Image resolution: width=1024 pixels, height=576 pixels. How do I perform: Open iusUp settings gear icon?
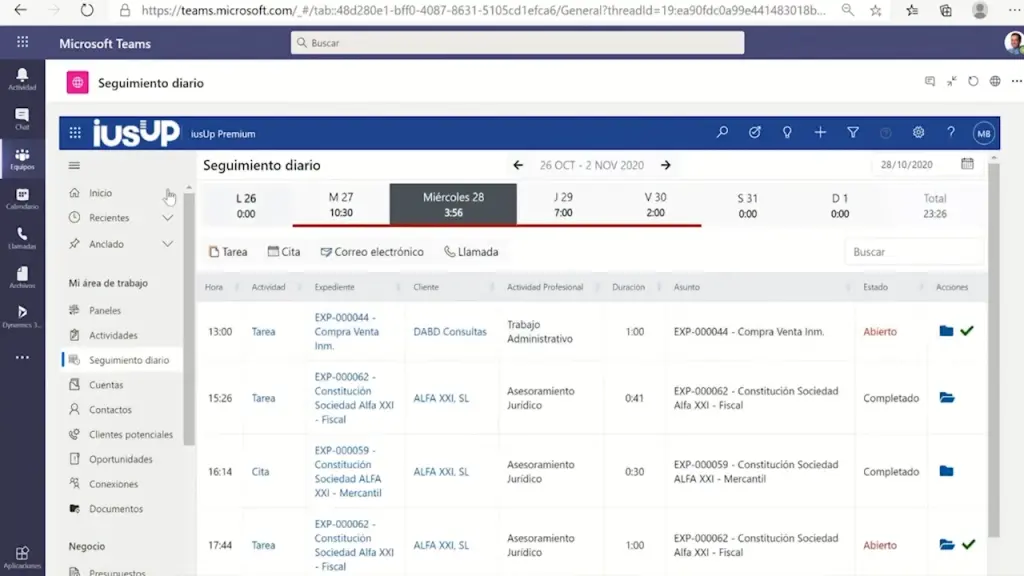(x=918, y=133)
